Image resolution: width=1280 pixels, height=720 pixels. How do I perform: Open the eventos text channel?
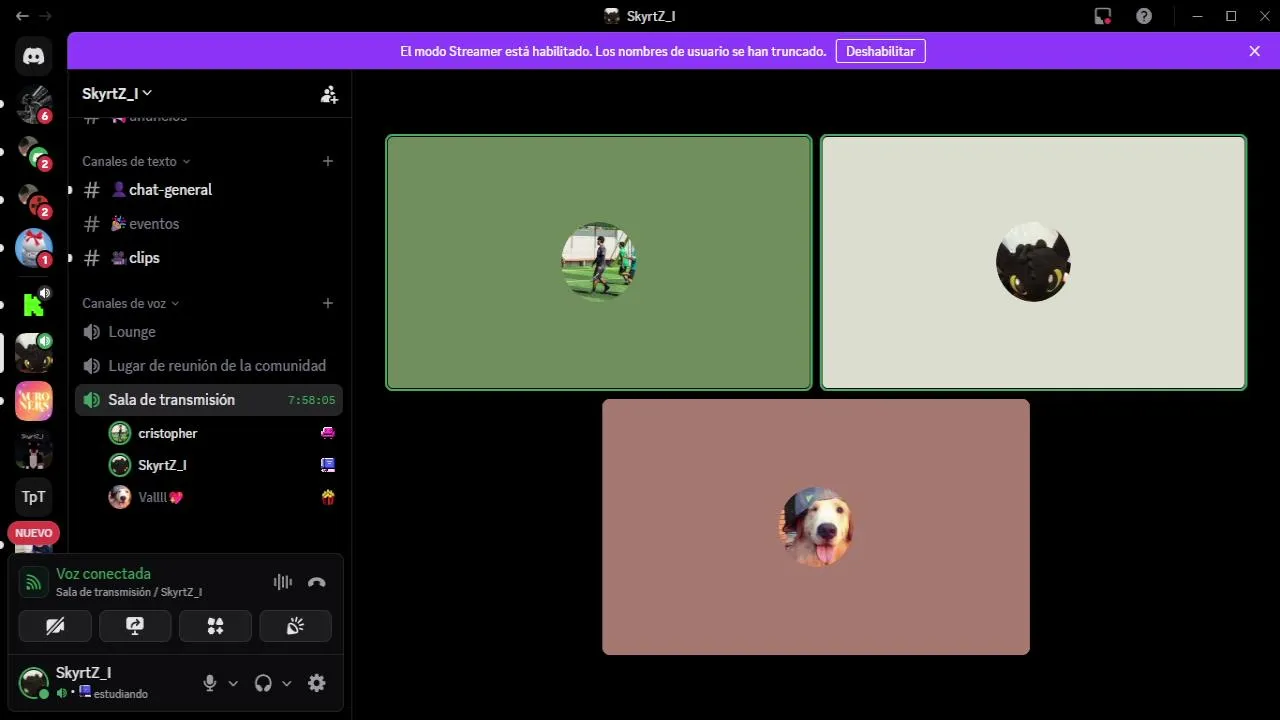[x=209, y=224]
